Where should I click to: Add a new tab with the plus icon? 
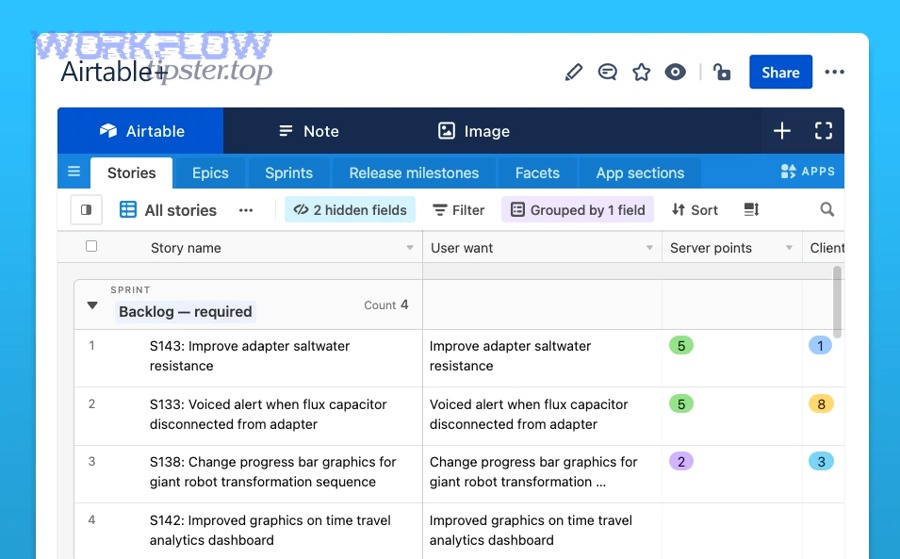tap(782, 131)
